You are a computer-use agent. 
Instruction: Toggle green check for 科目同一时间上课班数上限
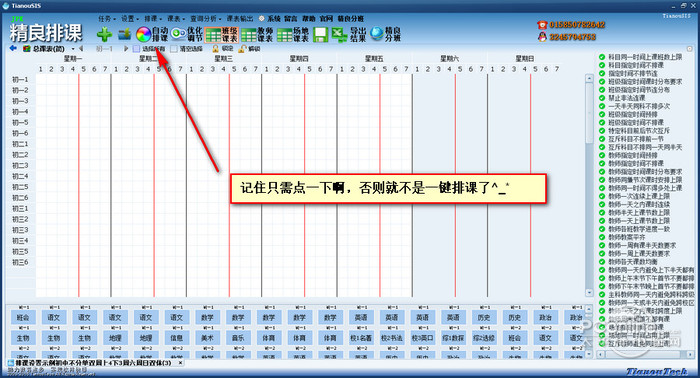click(x=602, y=57)
